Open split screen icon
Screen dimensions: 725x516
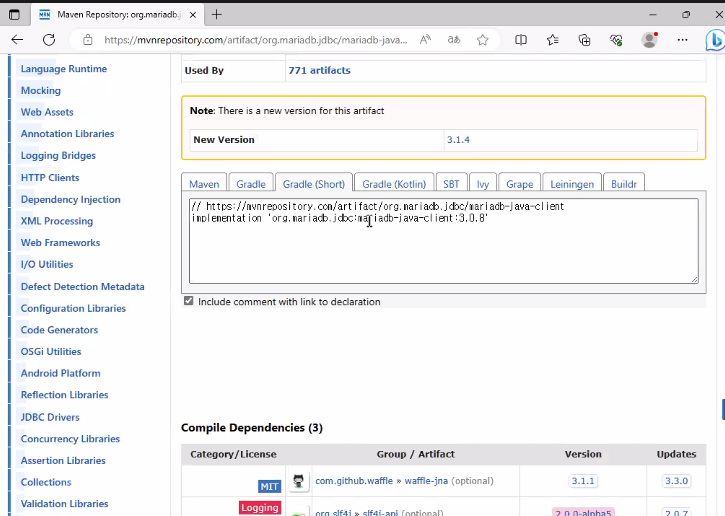[x=521, y=40]
